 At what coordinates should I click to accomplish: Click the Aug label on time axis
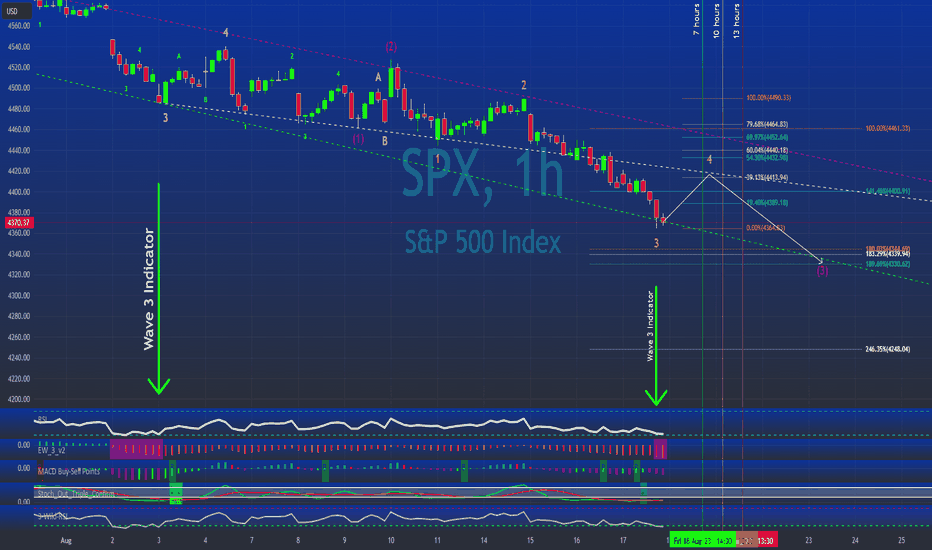(x=66, y=540)
